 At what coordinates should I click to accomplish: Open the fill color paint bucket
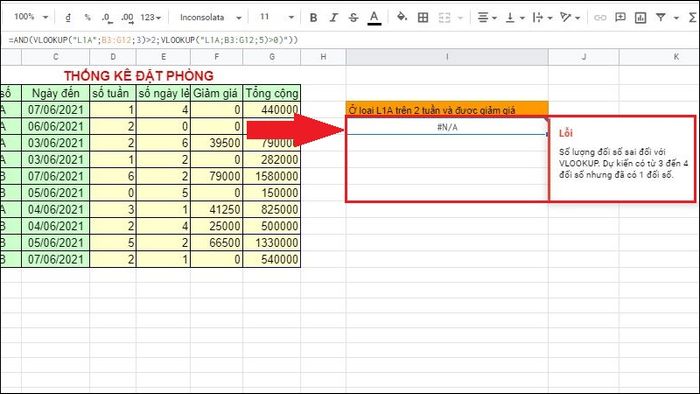click(x=402, y=17)
